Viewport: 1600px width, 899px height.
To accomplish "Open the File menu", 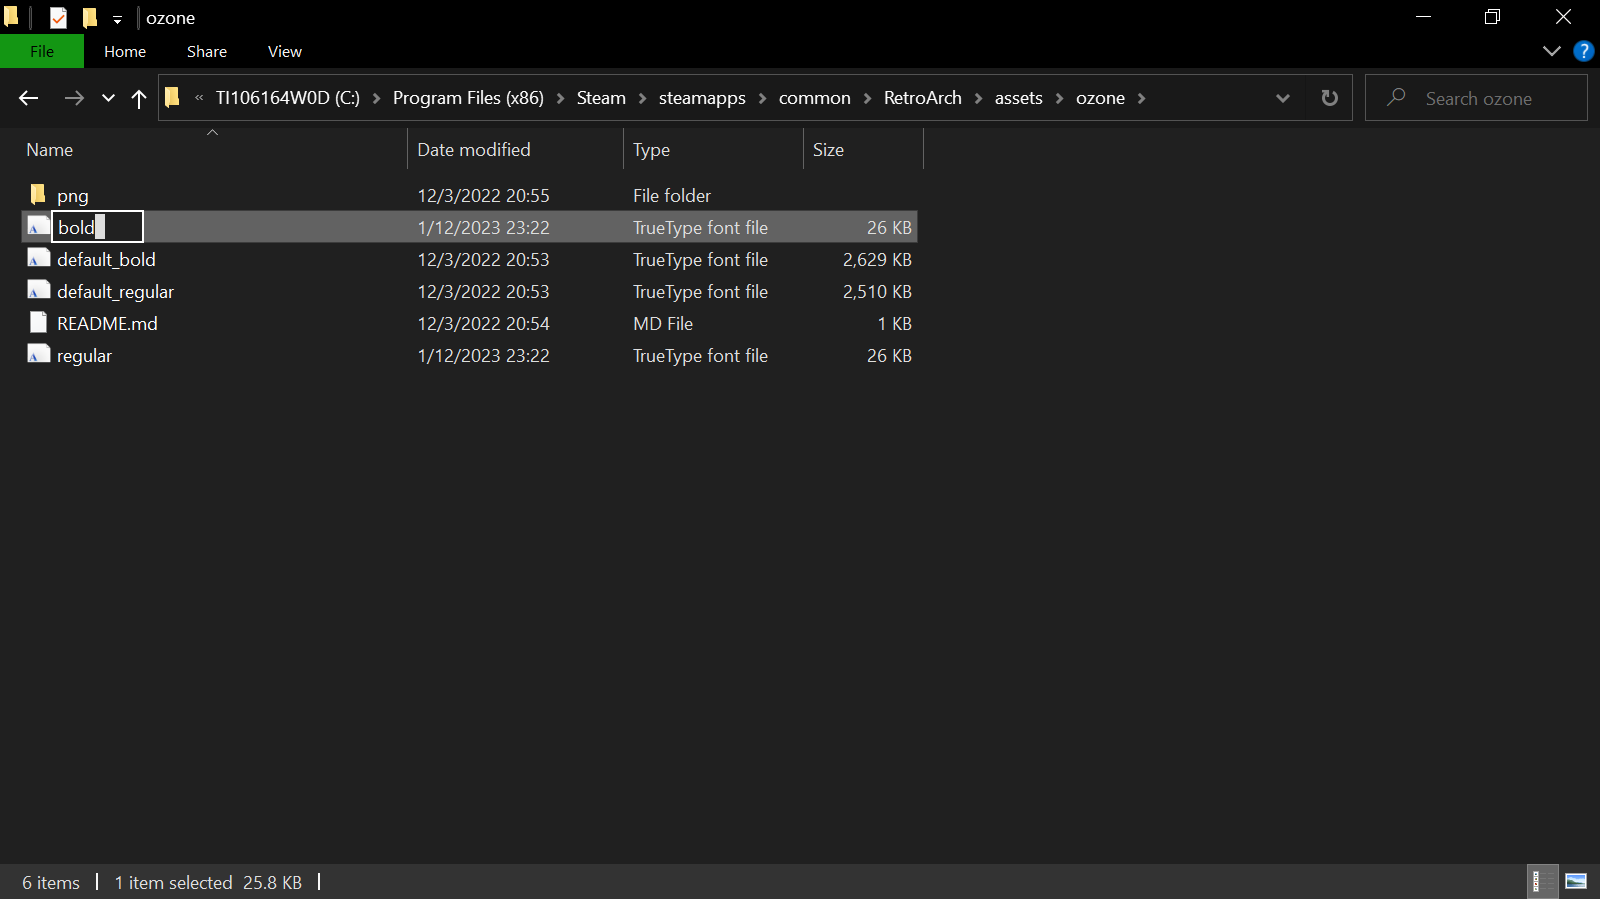I will click(42, 51).
